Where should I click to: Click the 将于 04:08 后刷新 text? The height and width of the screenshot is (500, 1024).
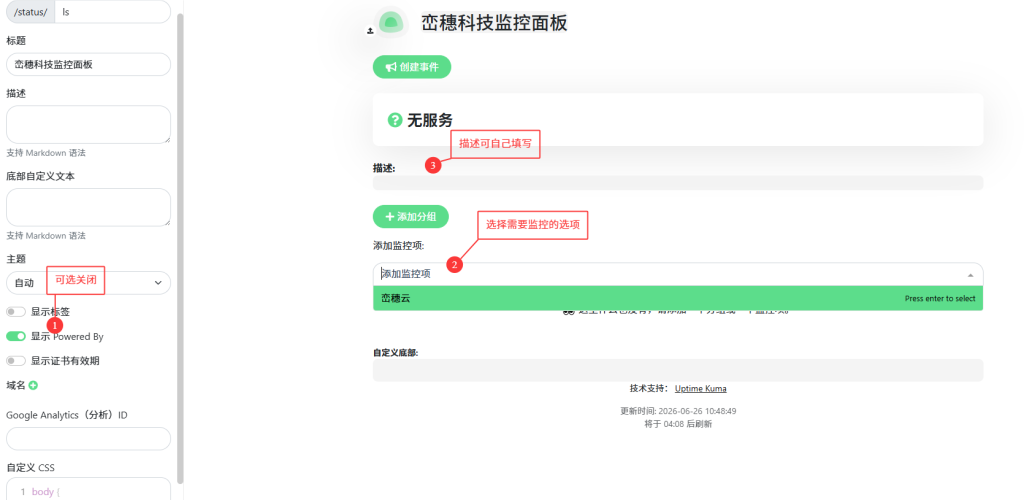pyautogui.click(x=678, y=424)
